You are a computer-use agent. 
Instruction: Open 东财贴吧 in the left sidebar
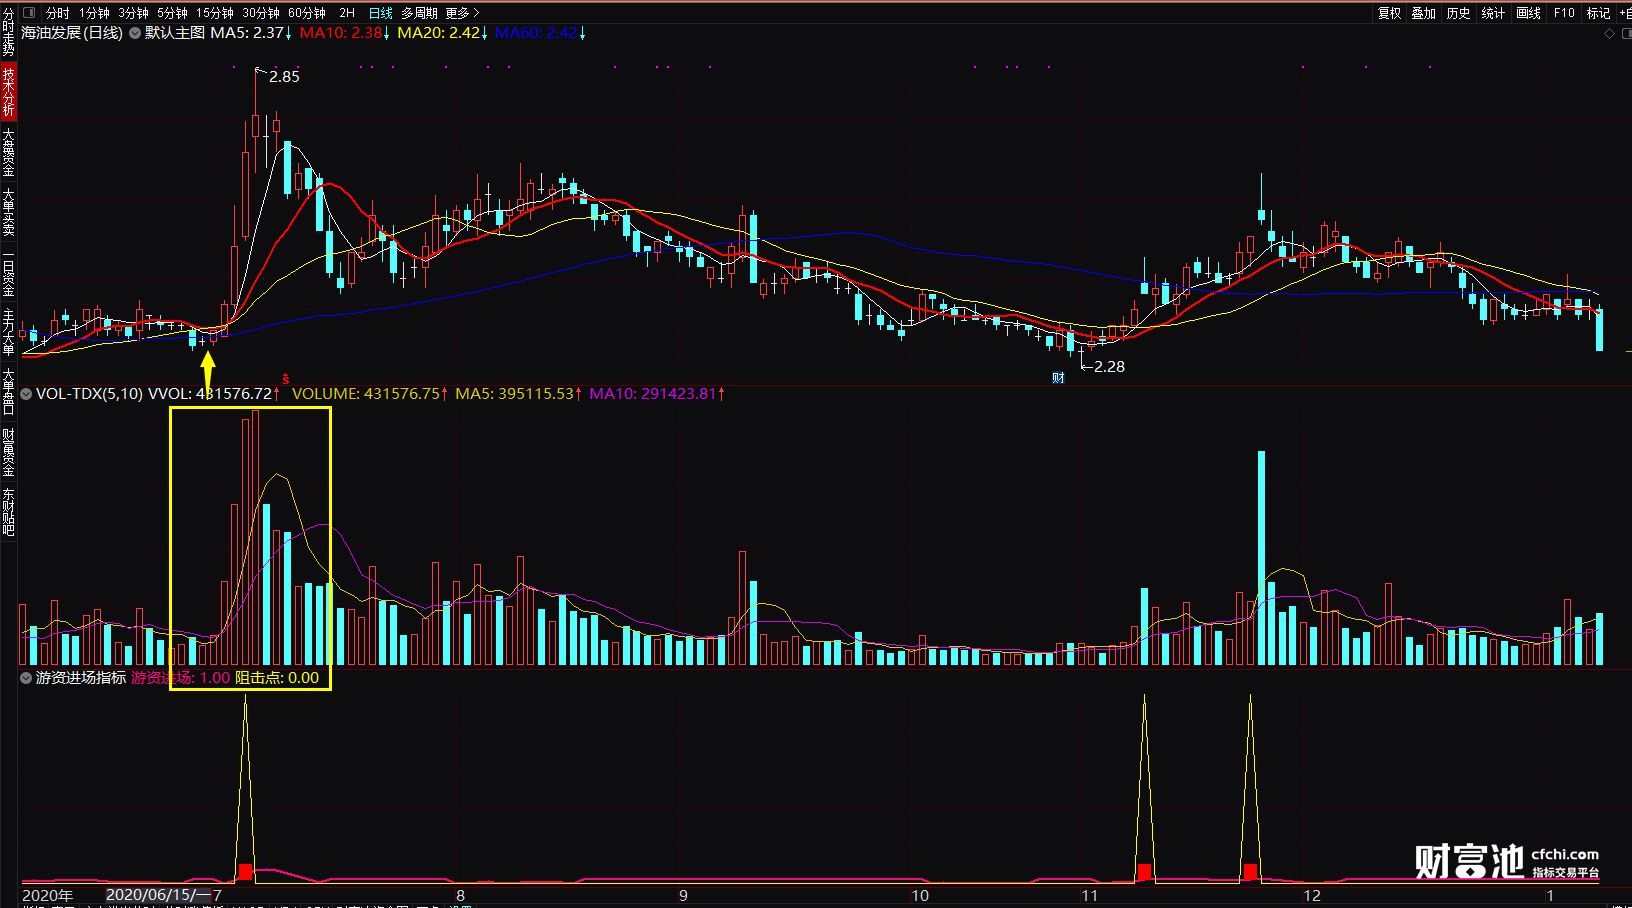(8, 512)
